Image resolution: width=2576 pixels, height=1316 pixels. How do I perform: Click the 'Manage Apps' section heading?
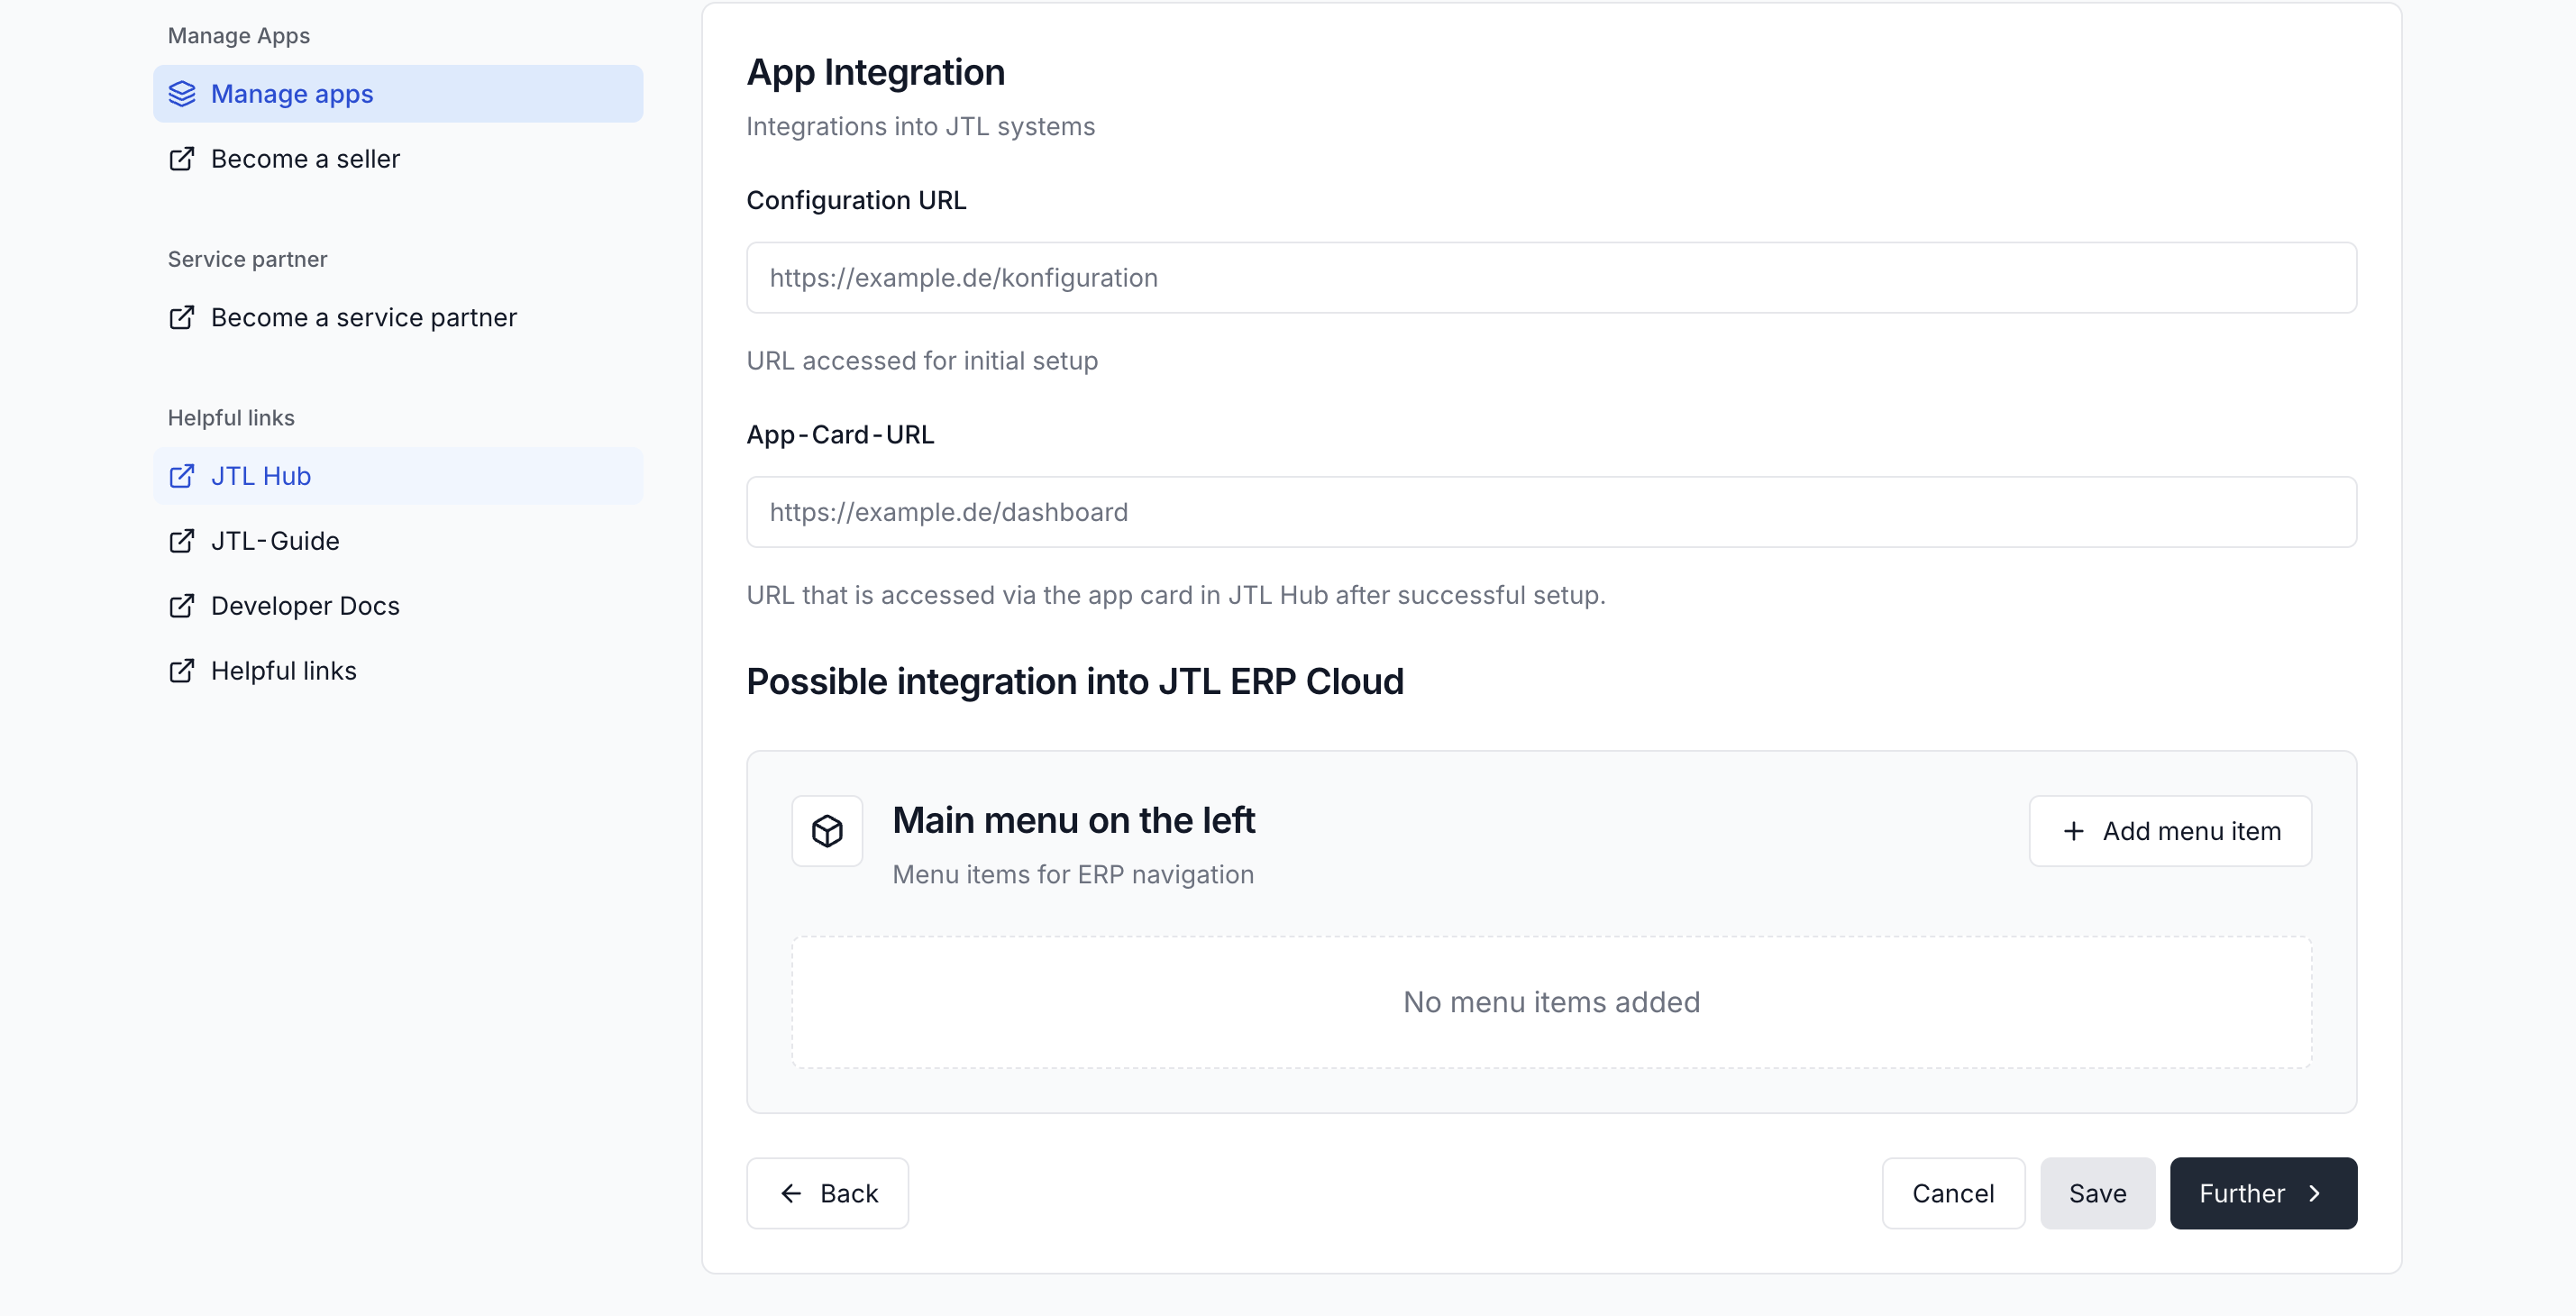pyautogui.click(x=238, y=36)
